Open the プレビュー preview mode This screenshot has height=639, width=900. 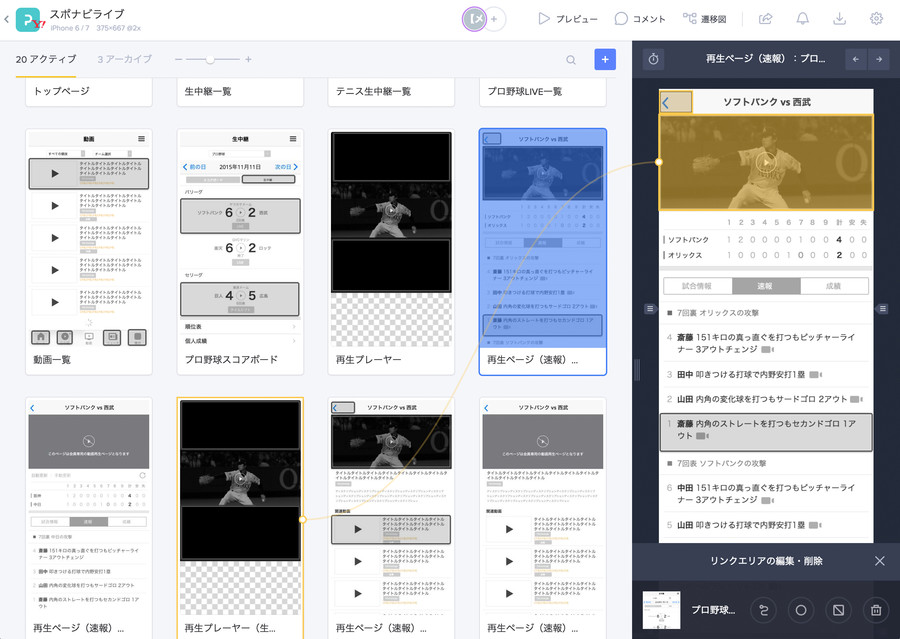(x=568, y=19)
